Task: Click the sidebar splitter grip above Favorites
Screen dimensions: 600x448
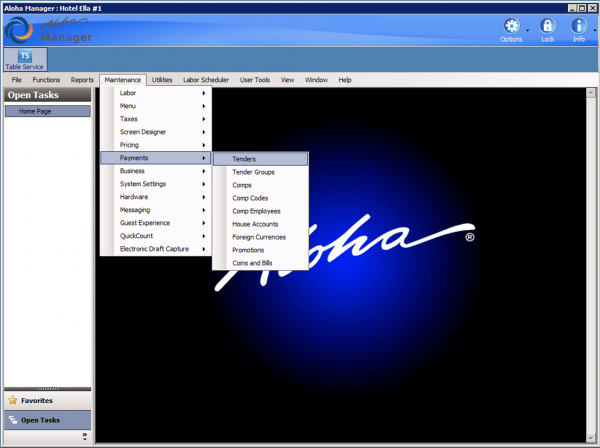Action: [x=48, y=389]
